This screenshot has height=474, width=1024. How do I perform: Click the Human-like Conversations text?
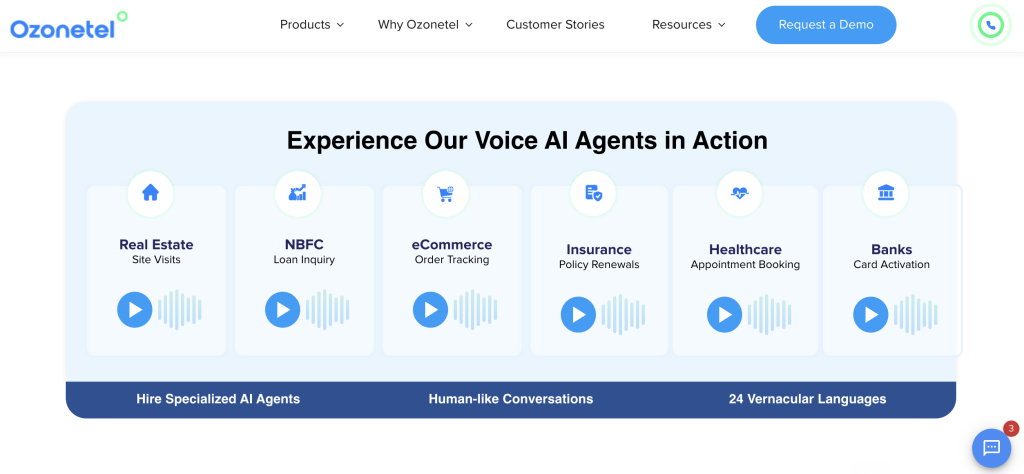511,399
